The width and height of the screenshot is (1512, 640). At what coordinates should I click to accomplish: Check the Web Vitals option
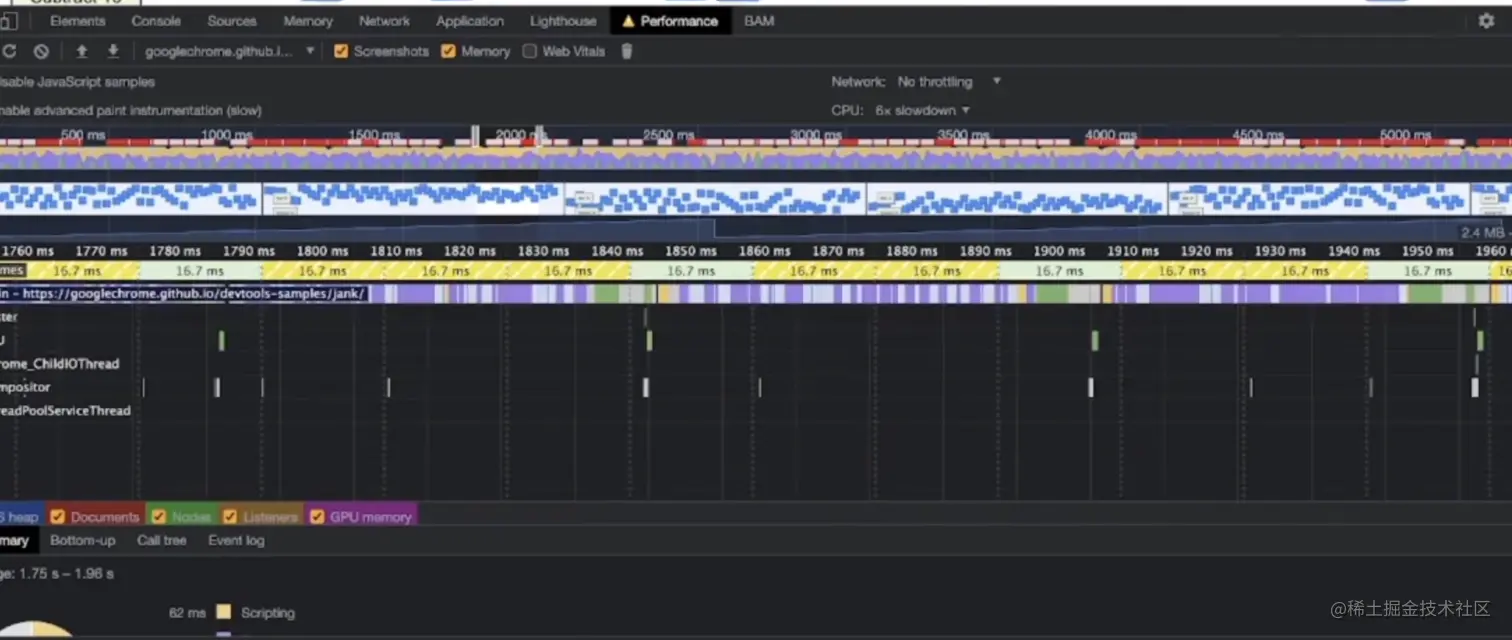pos(529,51)
